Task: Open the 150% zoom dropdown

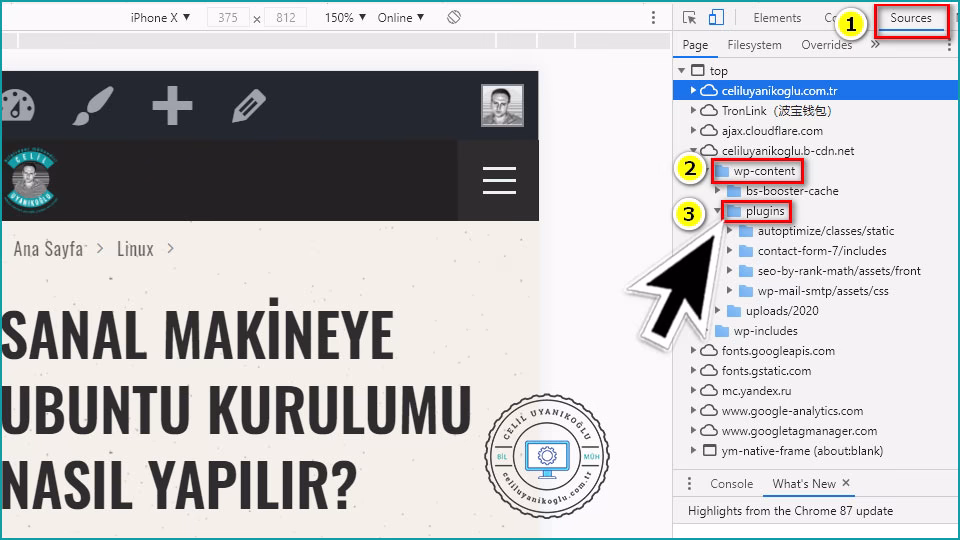Action: [x=345, y=18]
